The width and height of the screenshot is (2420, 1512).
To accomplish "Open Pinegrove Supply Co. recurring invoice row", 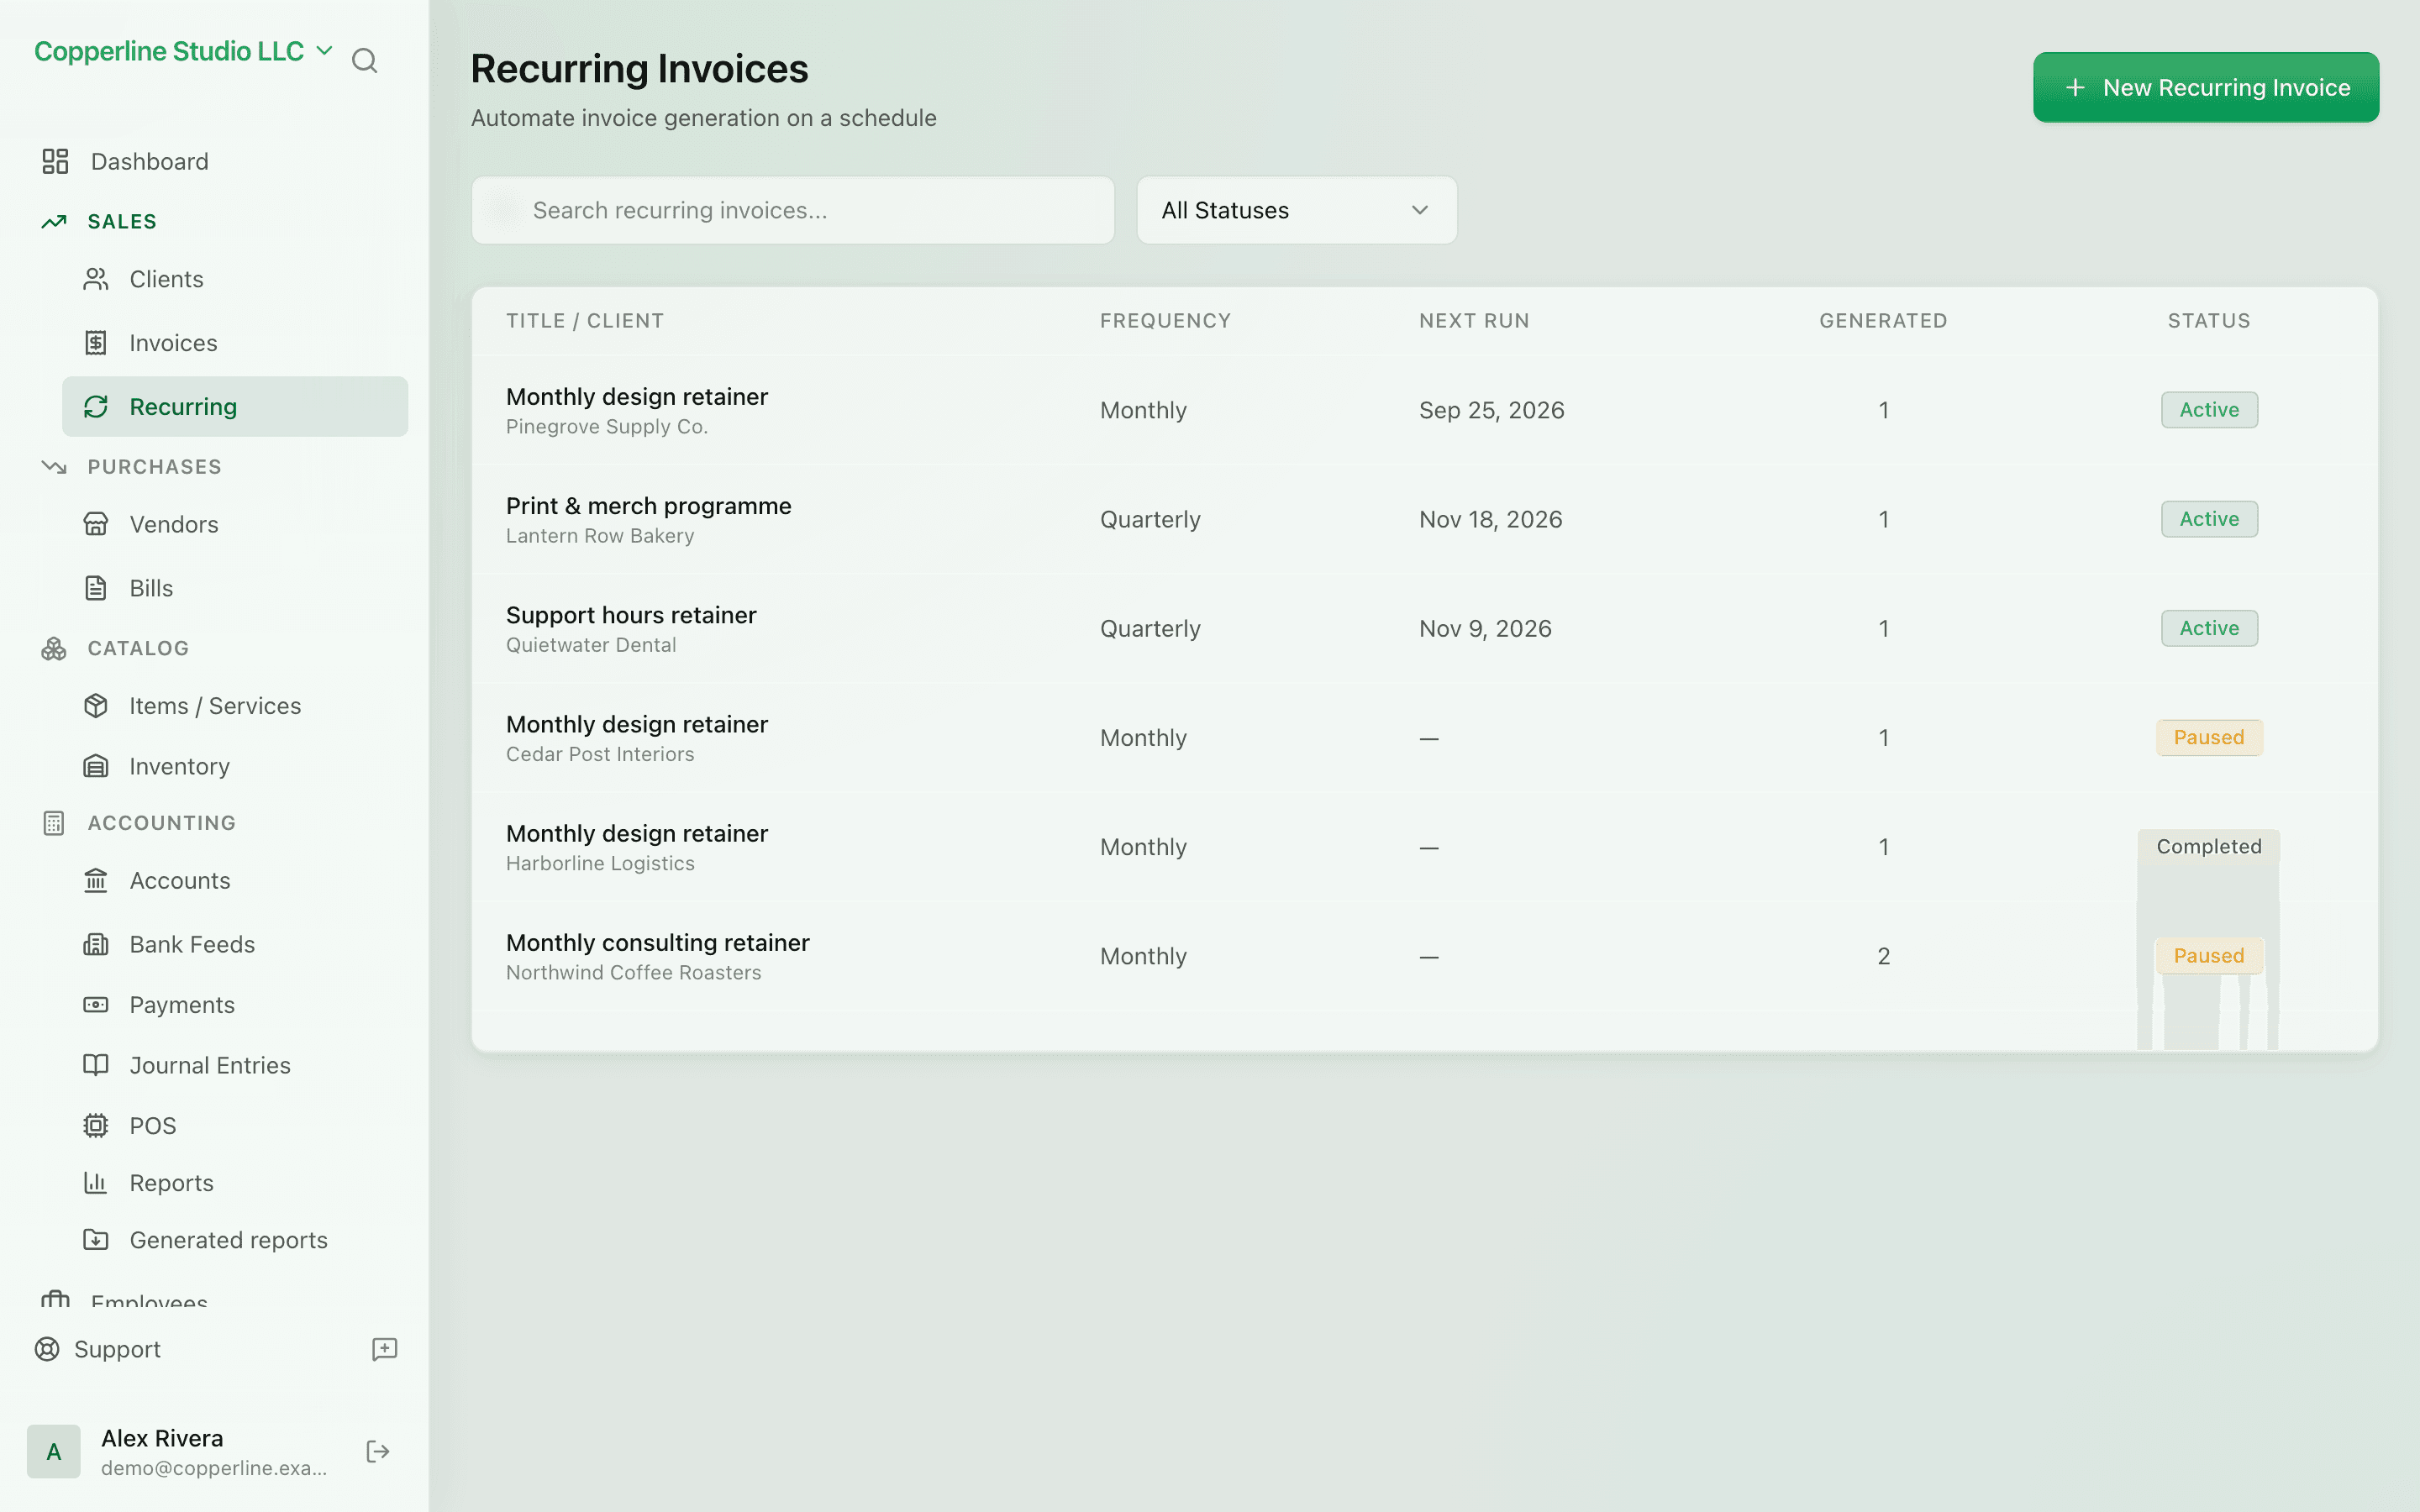I will coord(1424,410).
